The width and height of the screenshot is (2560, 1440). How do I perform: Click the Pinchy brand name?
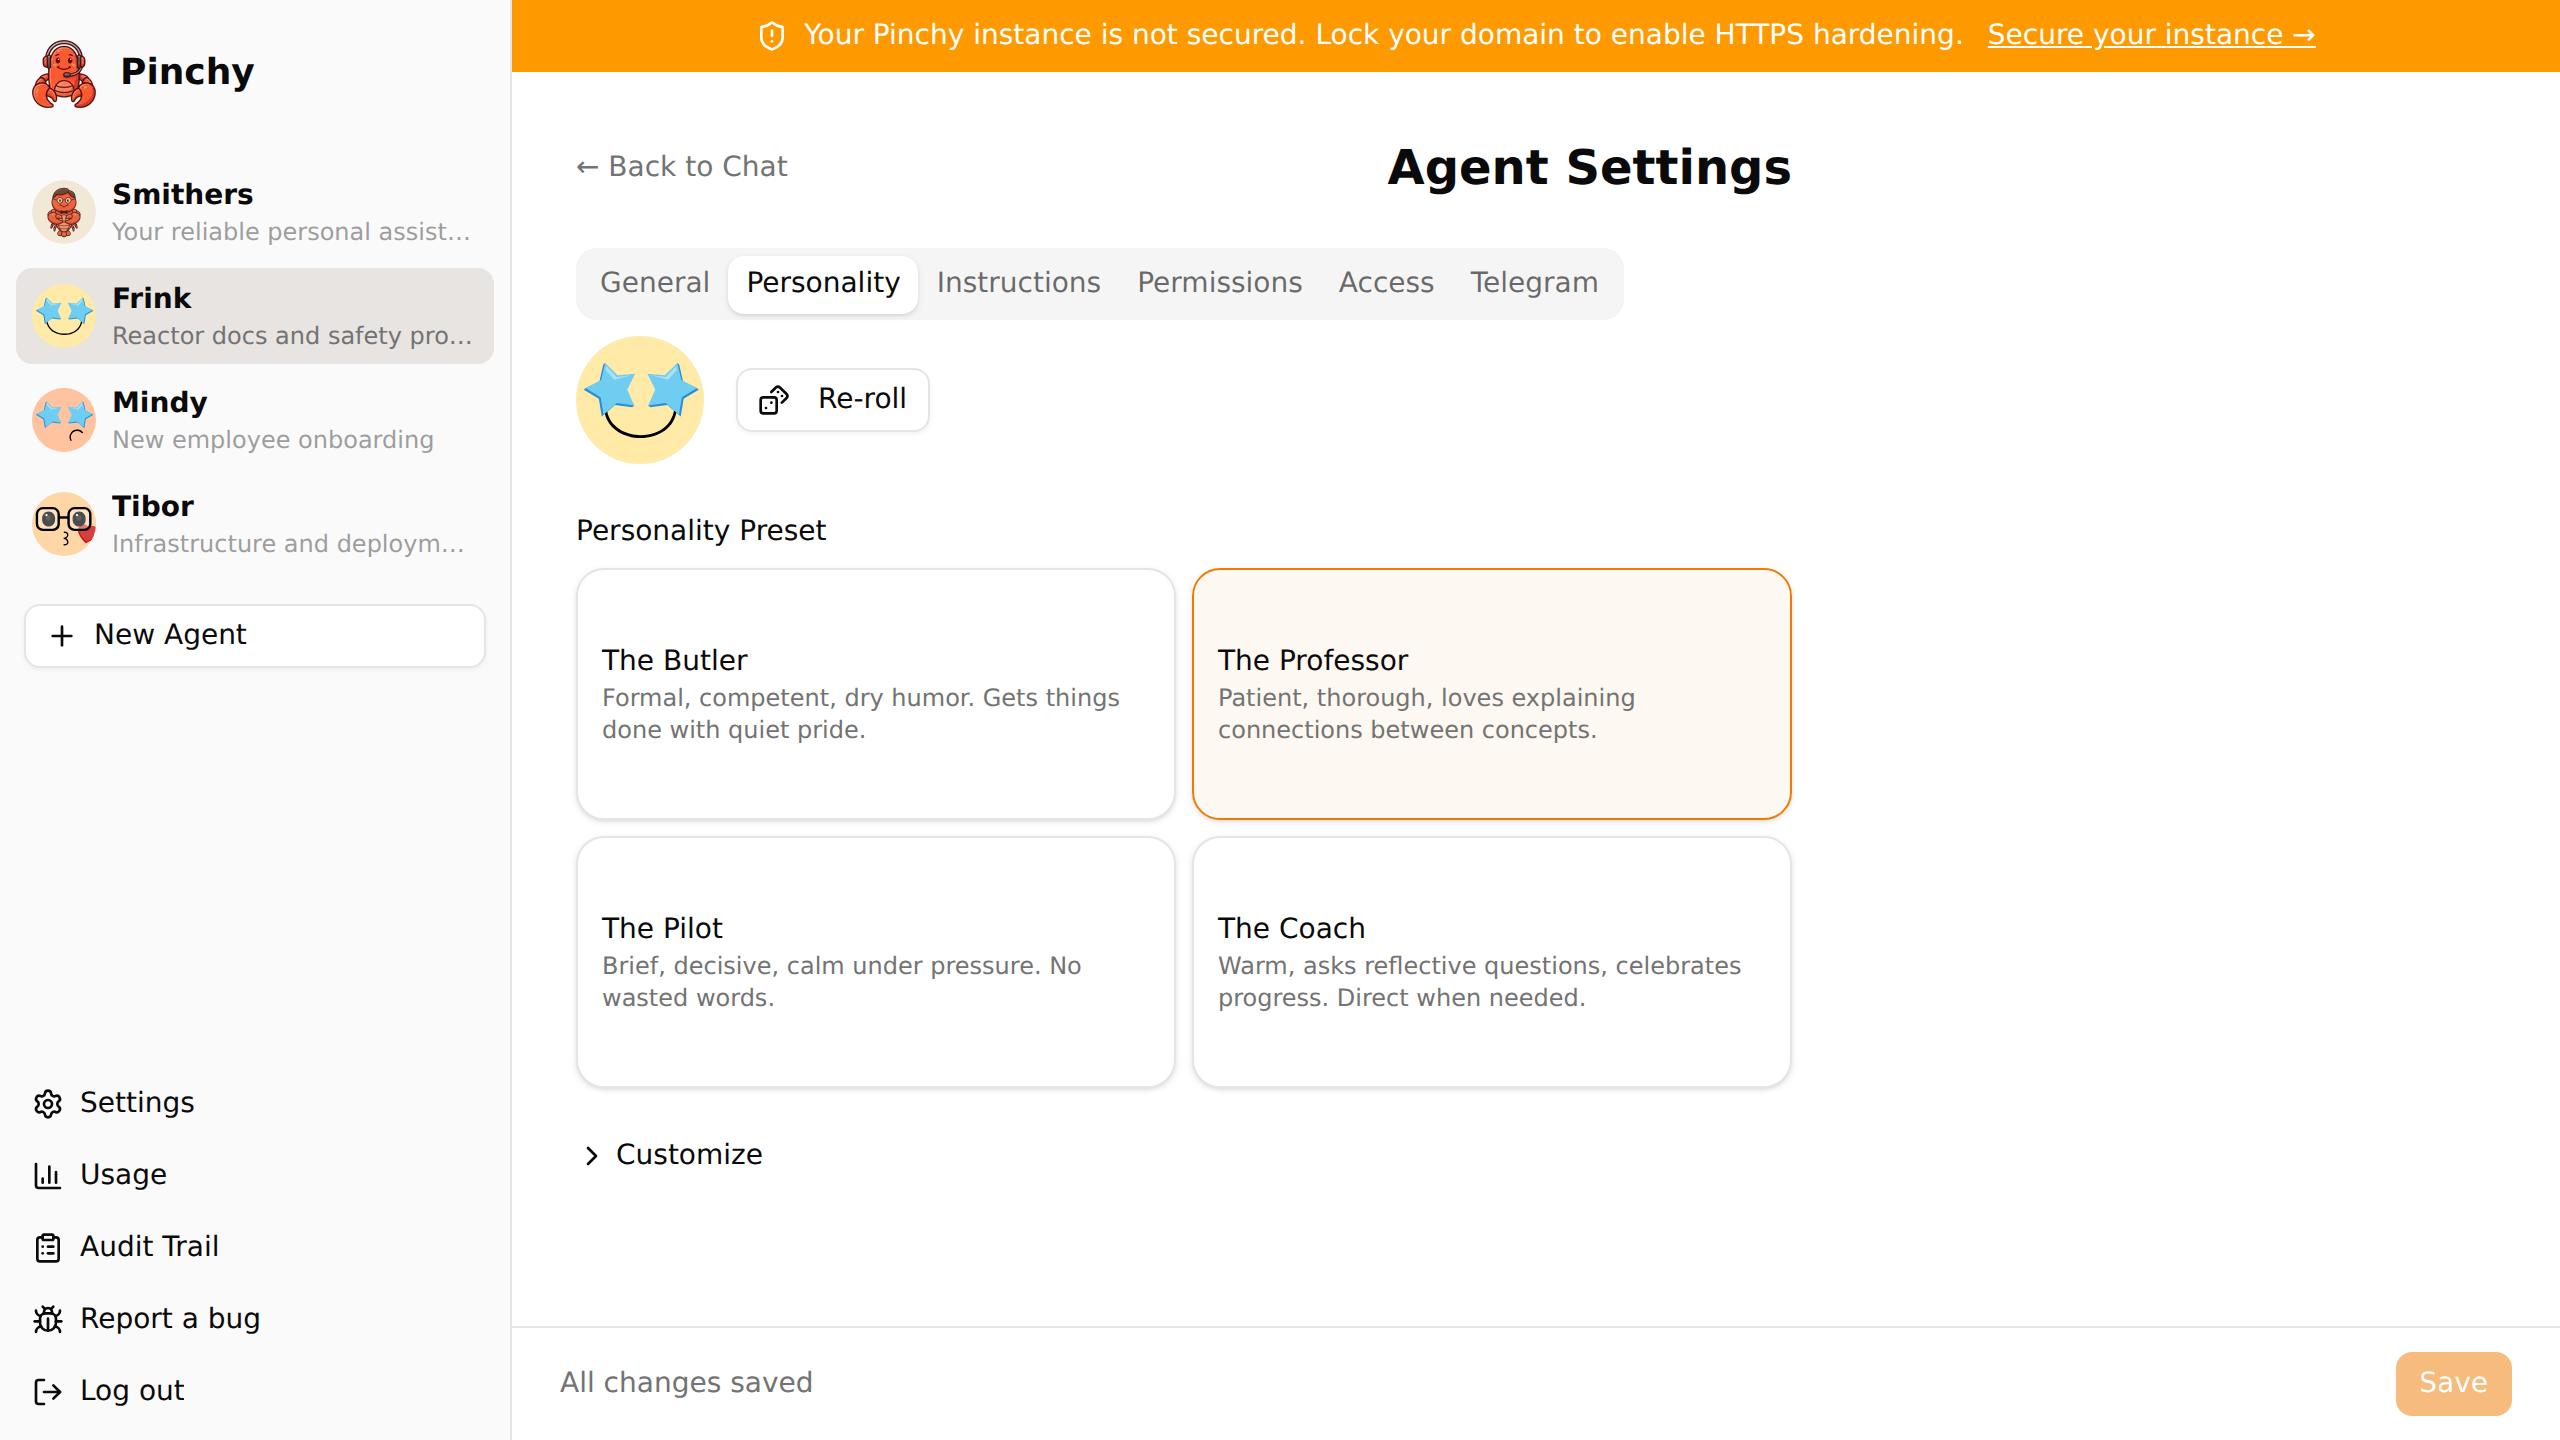pyautogui.click(x=187, y=72)
